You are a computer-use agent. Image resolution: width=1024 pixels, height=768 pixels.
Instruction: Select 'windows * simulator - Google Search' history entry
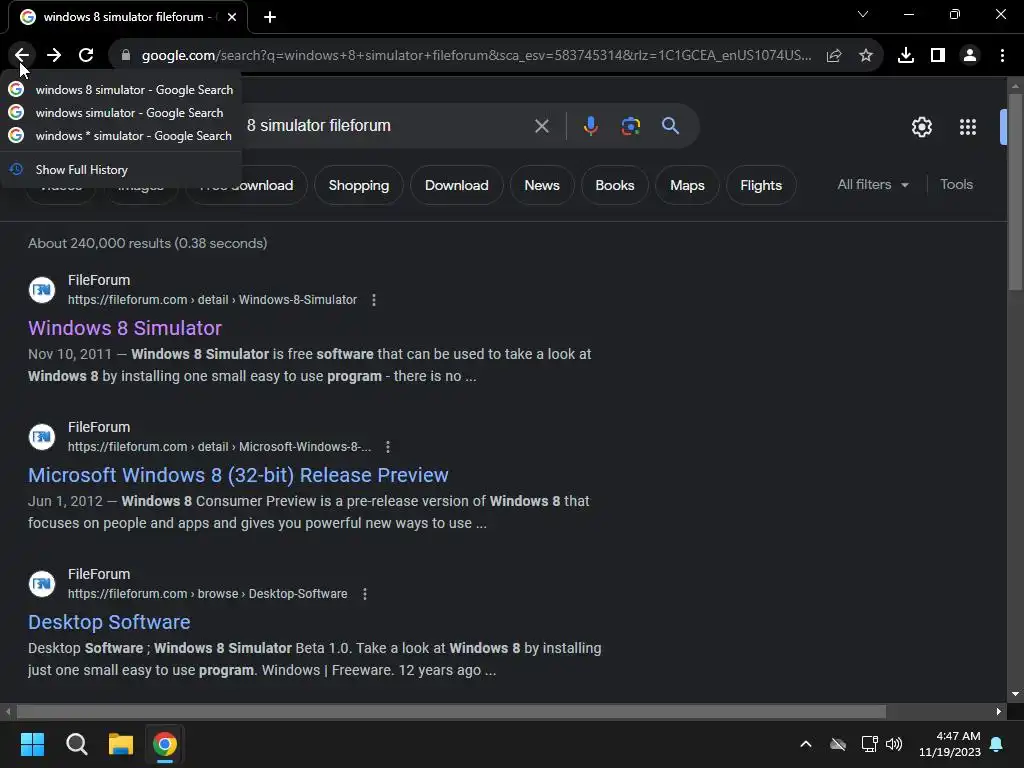[121, 135]
